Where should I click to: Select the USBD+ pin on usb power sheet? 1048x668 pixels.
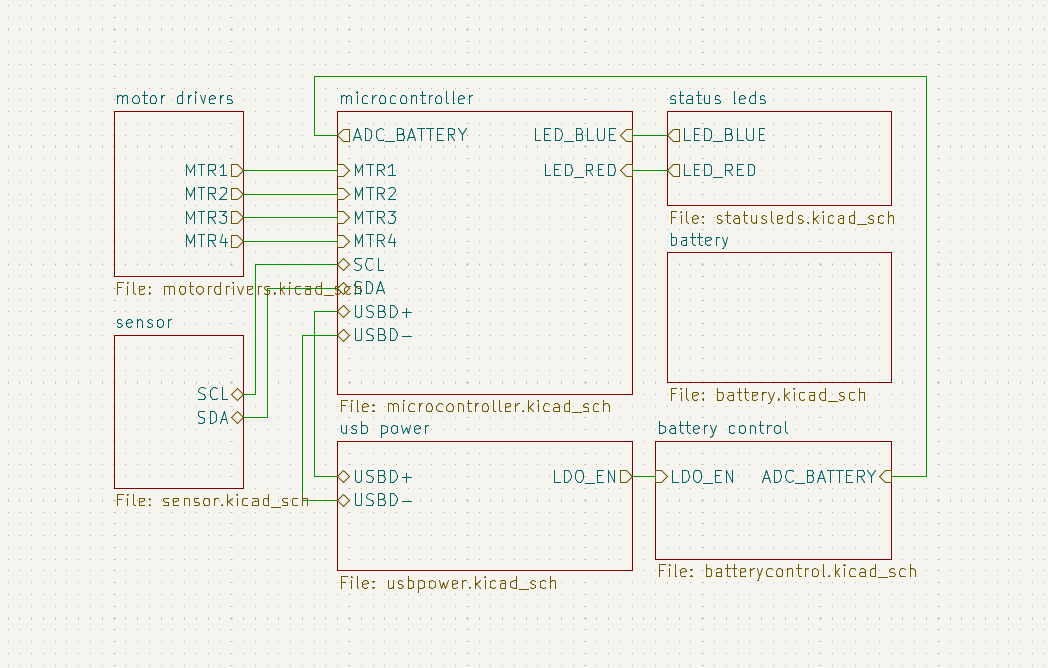pyautogui.click(x=375, y=477)
